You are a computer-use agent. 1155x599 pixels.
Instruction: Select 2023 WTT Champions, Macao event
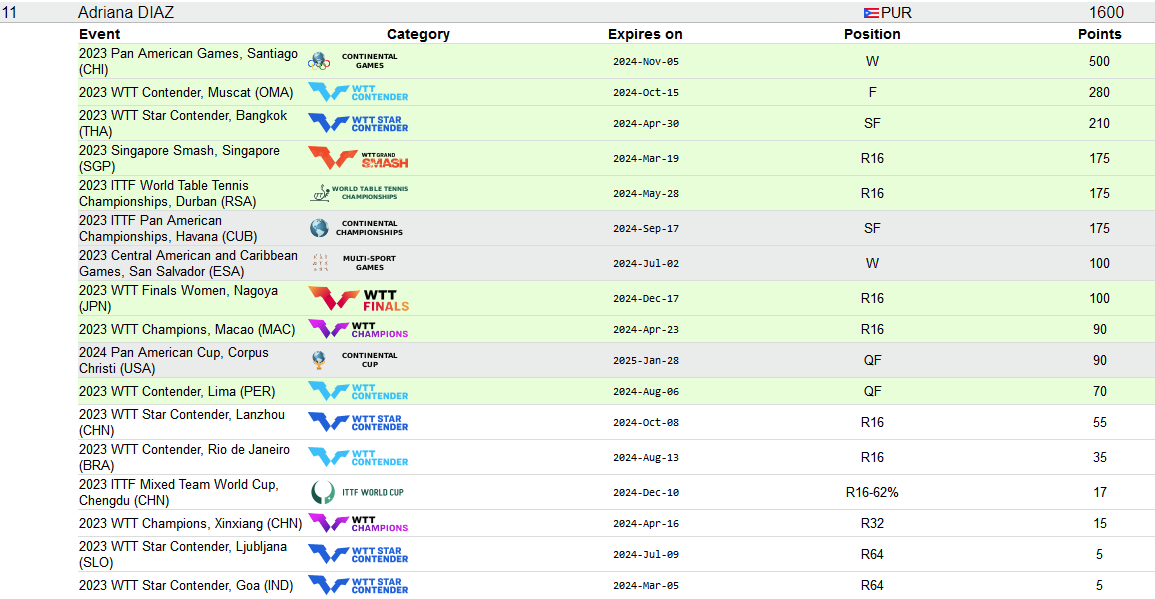coord(187,329)
